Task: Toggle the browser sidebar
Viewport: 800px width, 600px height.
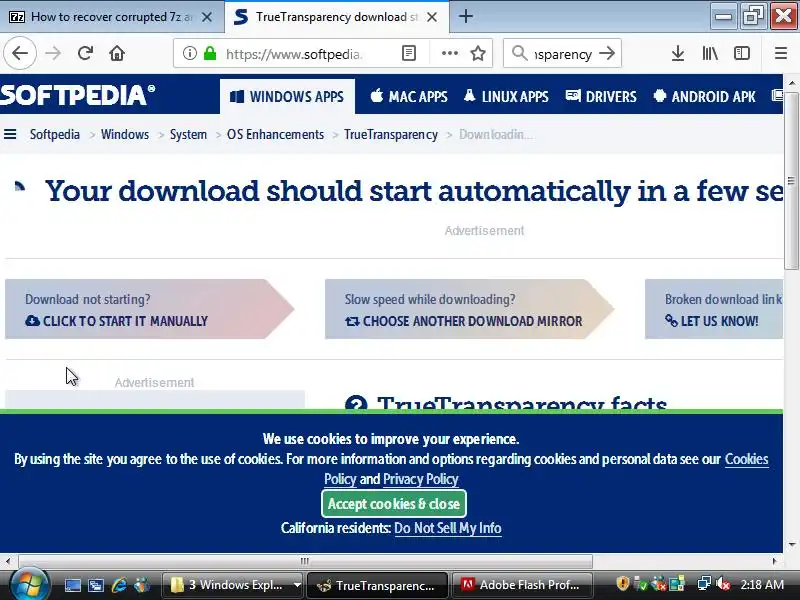Action: (x=741, y=53)
